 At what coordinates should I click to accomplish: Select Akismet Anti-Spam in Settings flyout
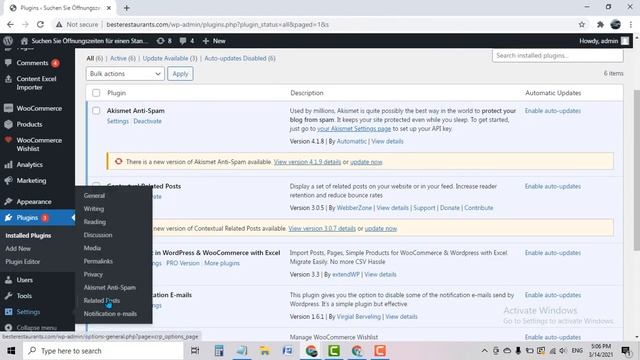coord(110,287)
